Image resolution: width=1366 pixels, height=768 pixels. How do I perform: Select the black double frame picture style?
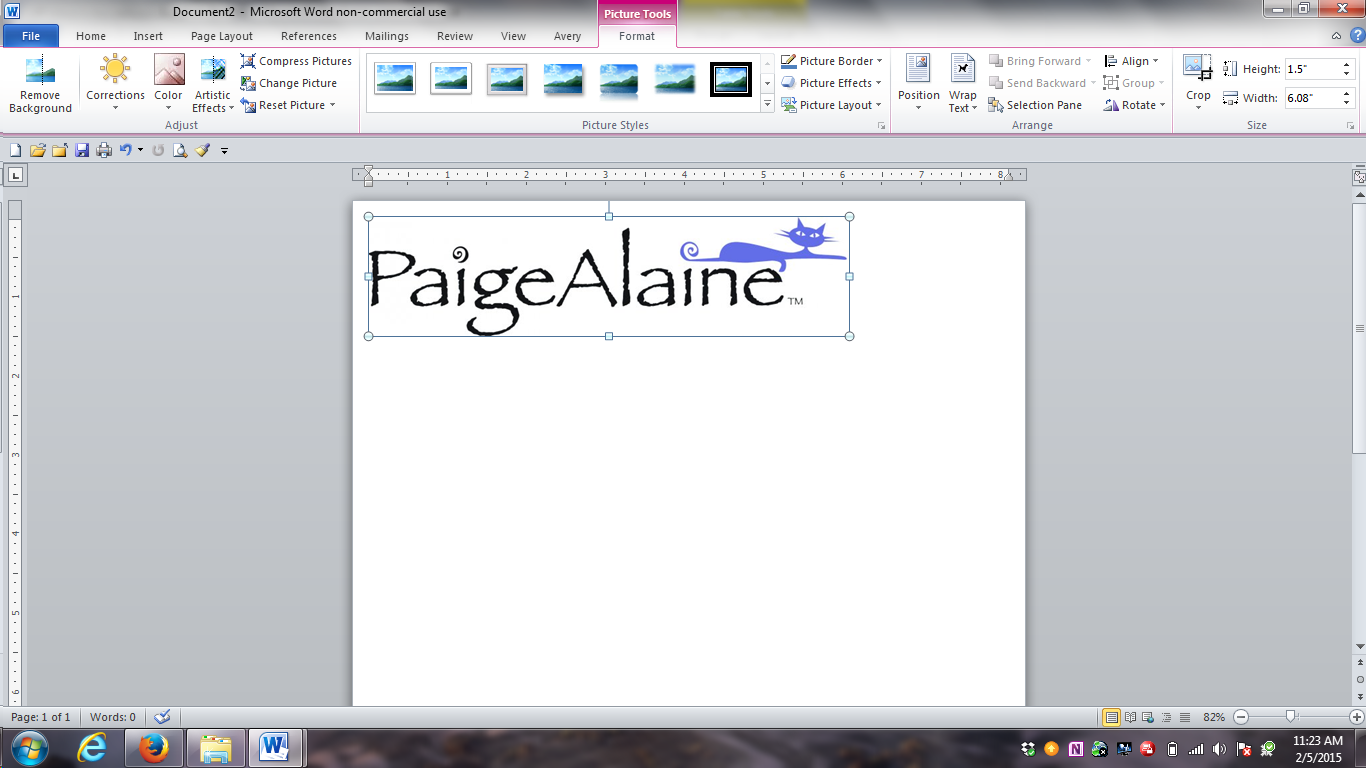coord(730,79)
